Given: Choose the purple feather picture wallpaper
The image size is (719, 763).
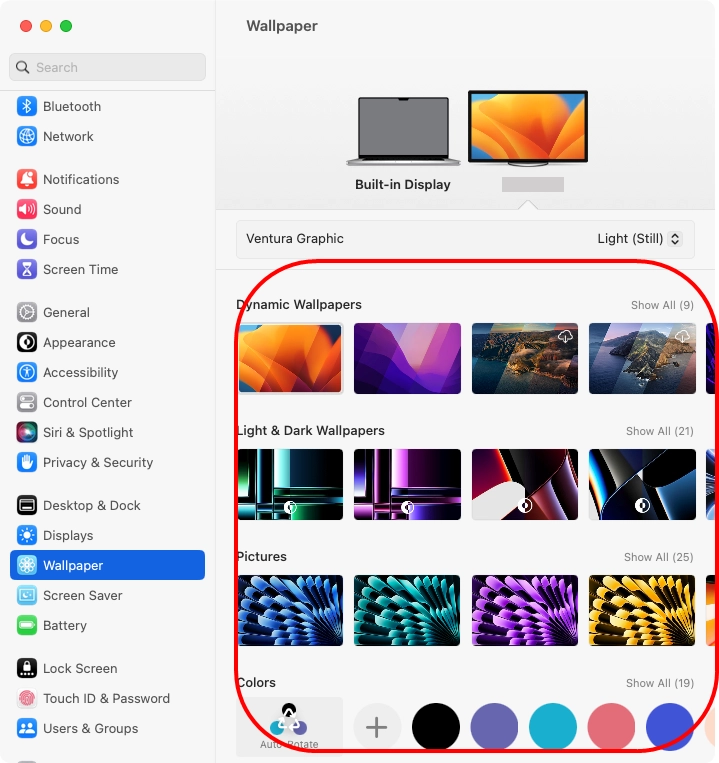Looking at the screenshot, I should [525, 610].
